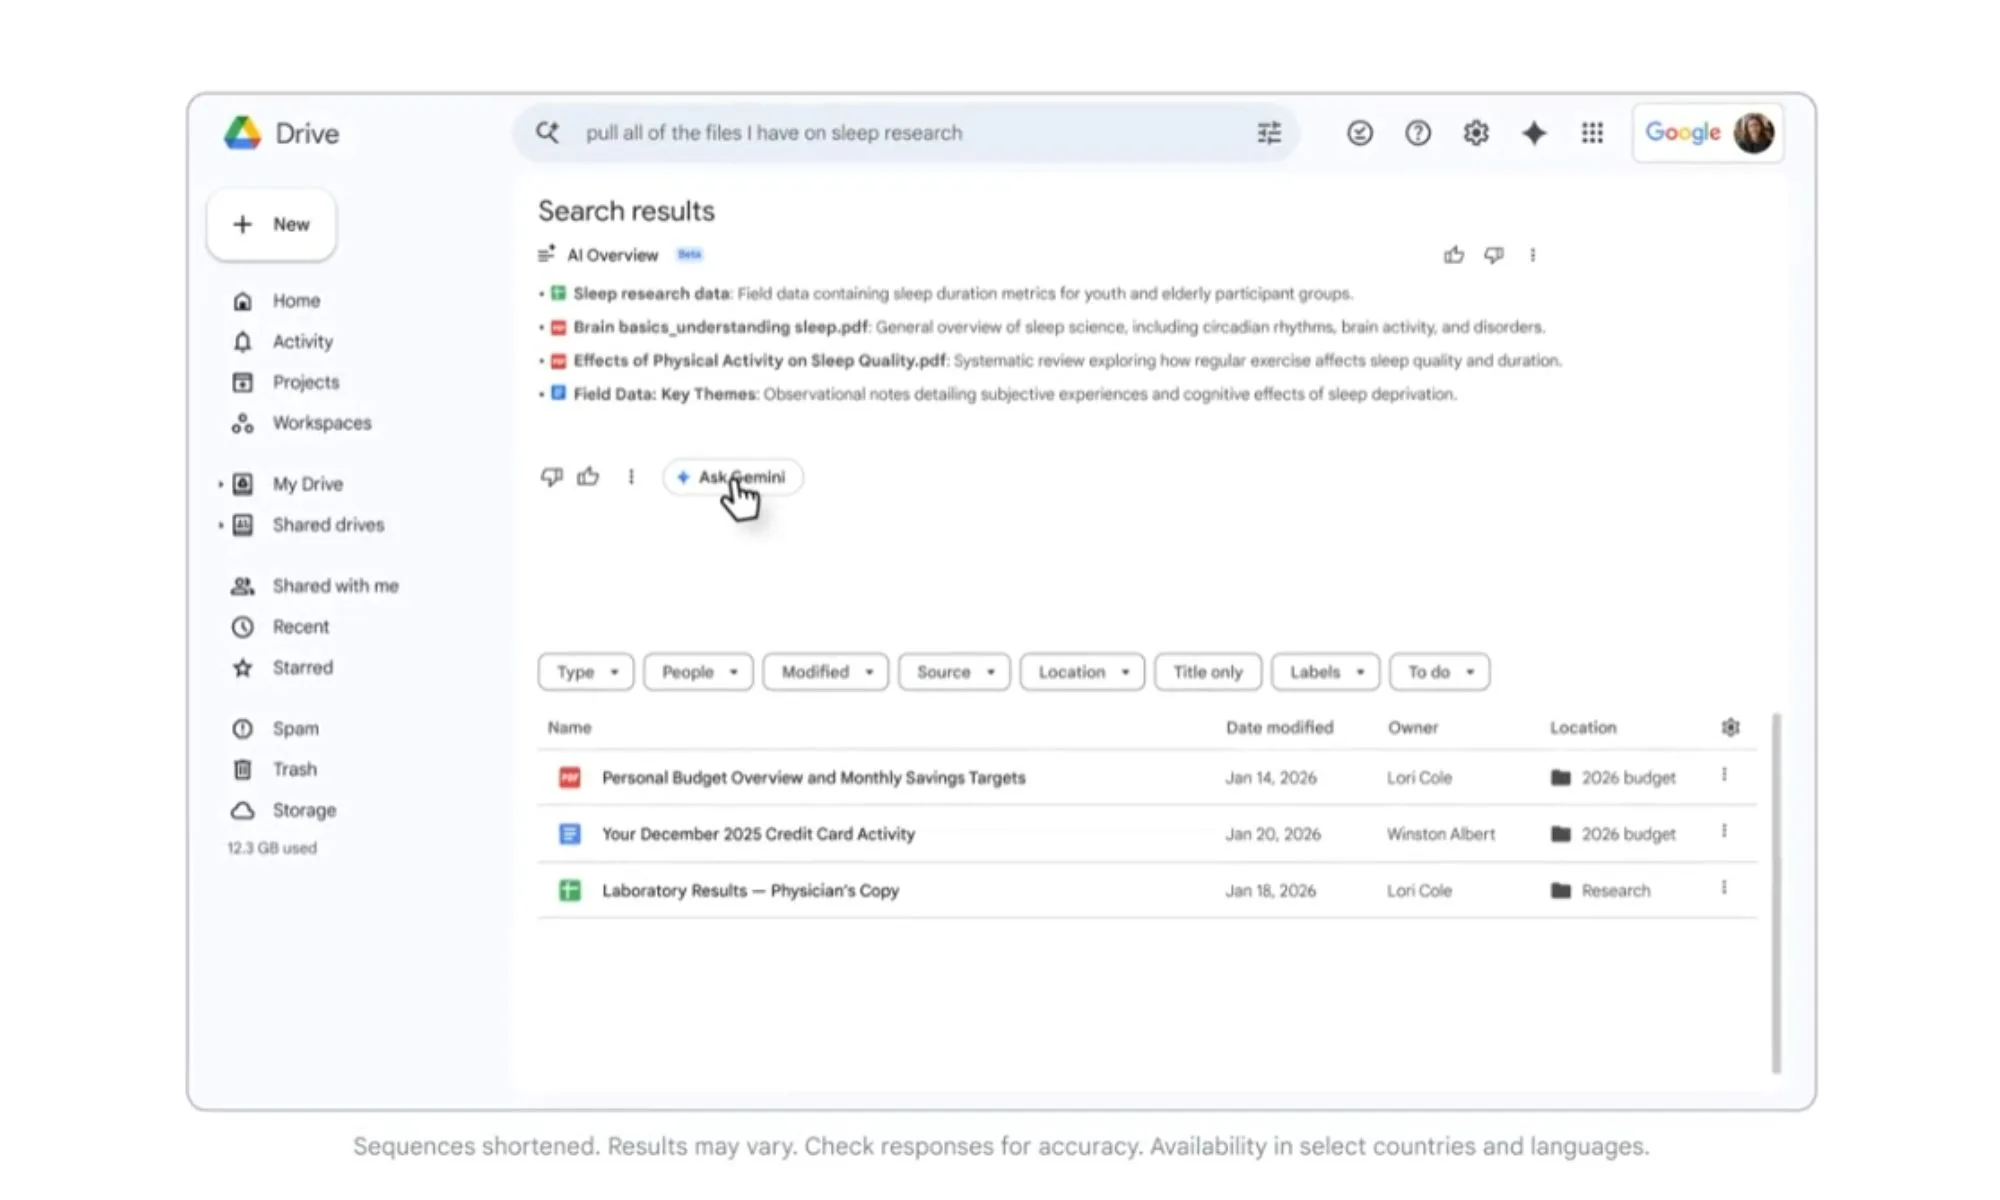Open Drive settings gear icon
Screen dimensions: 2000x1200
1476,133
